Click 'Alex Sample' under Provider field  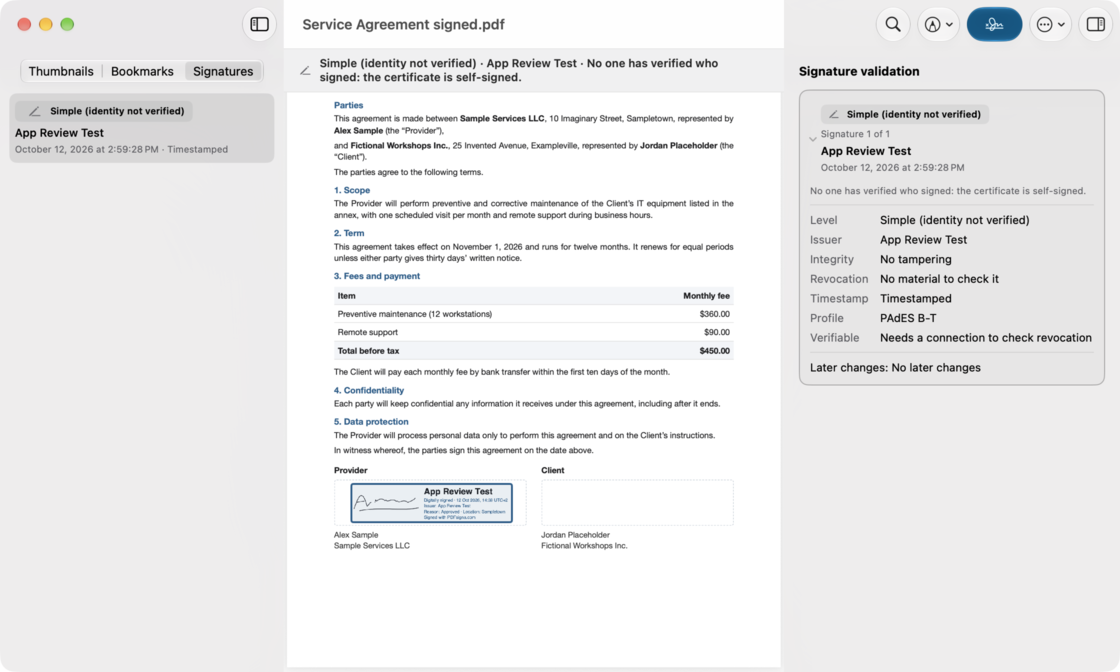[x=356, y=535]
